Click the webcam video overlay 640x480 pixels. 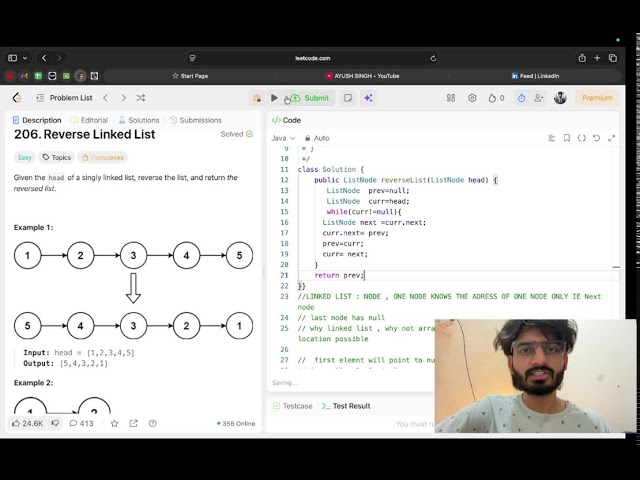(535, 376)
